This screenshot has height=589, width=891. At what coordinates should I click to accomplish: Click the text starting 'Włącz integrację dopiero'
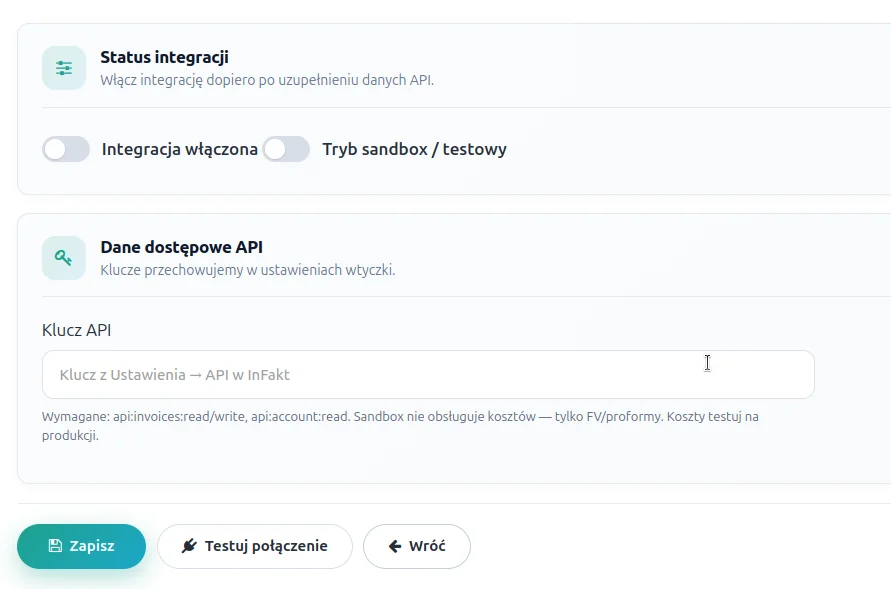pos(267,80)
